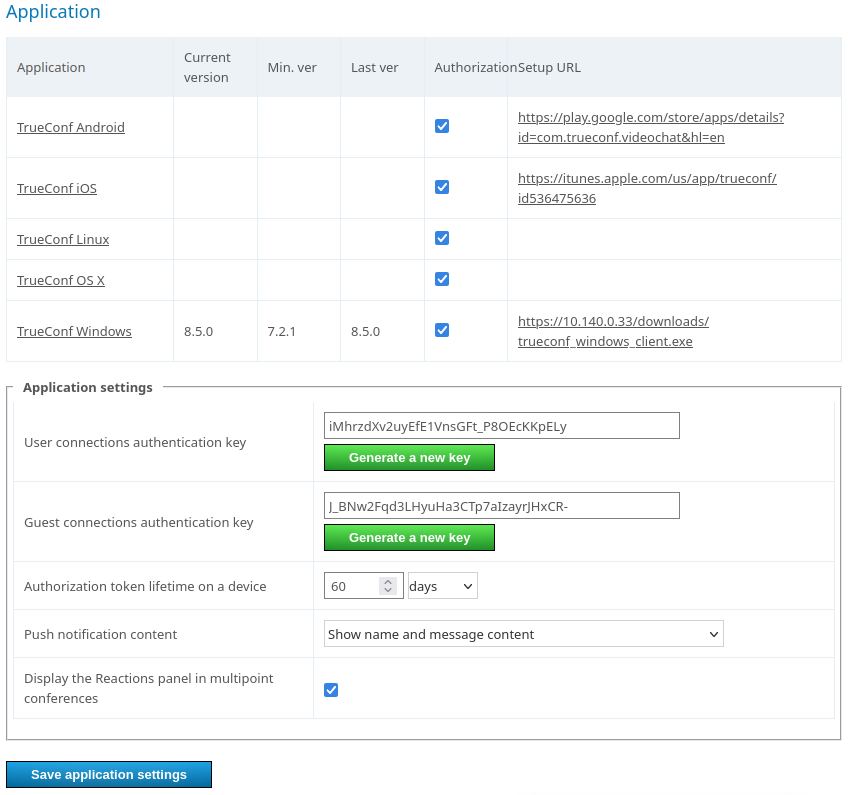848x795 pixels.
Task: Open the days unit dropdown
Action: tap(442, 586)
